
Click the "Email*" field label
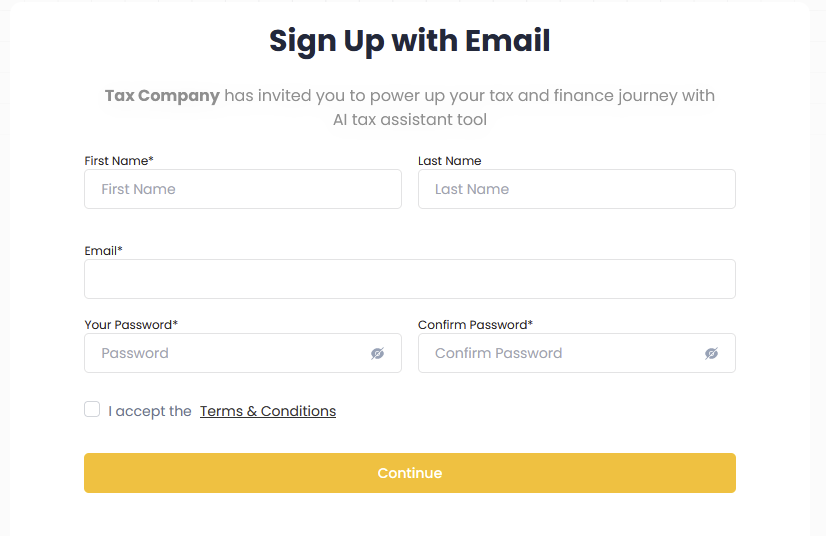pyautogui.click(x=103, y=251)
